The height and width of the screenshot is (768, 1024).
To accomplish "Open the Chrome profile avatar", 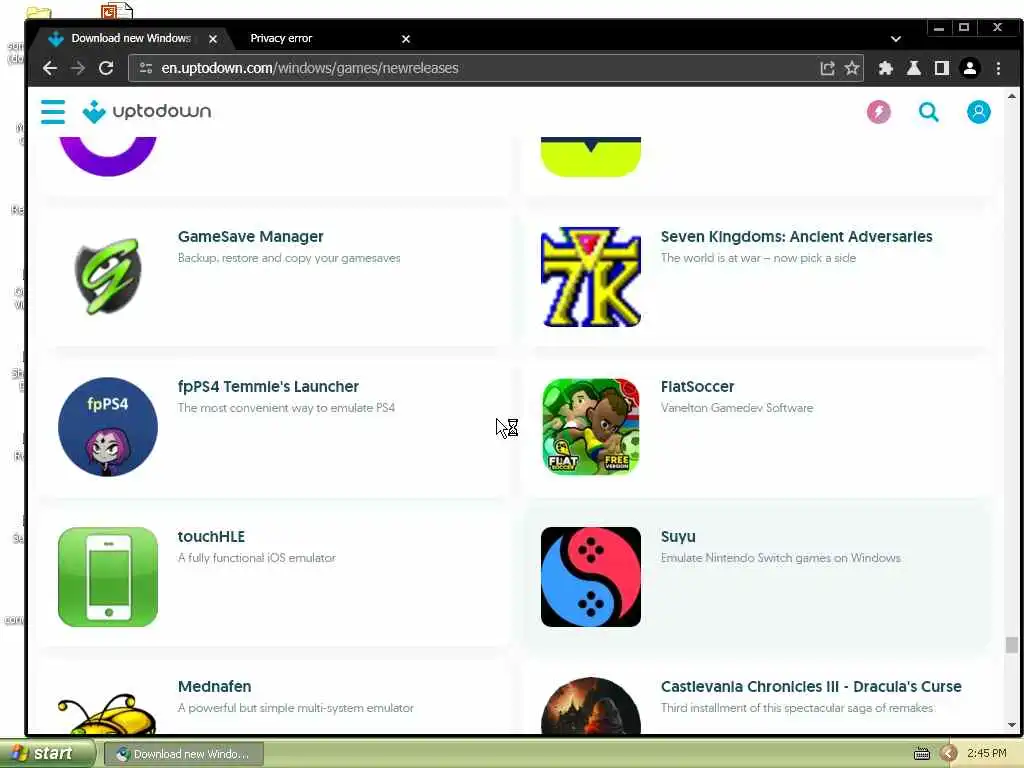I will point(970,68).
